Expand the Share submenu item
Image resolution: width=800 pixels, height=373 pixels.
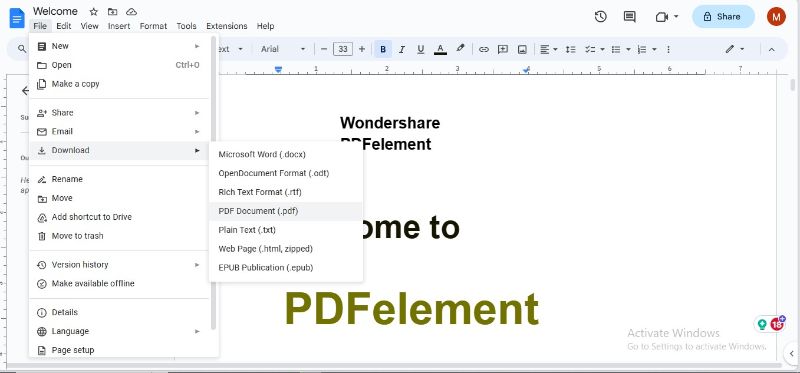119,112
